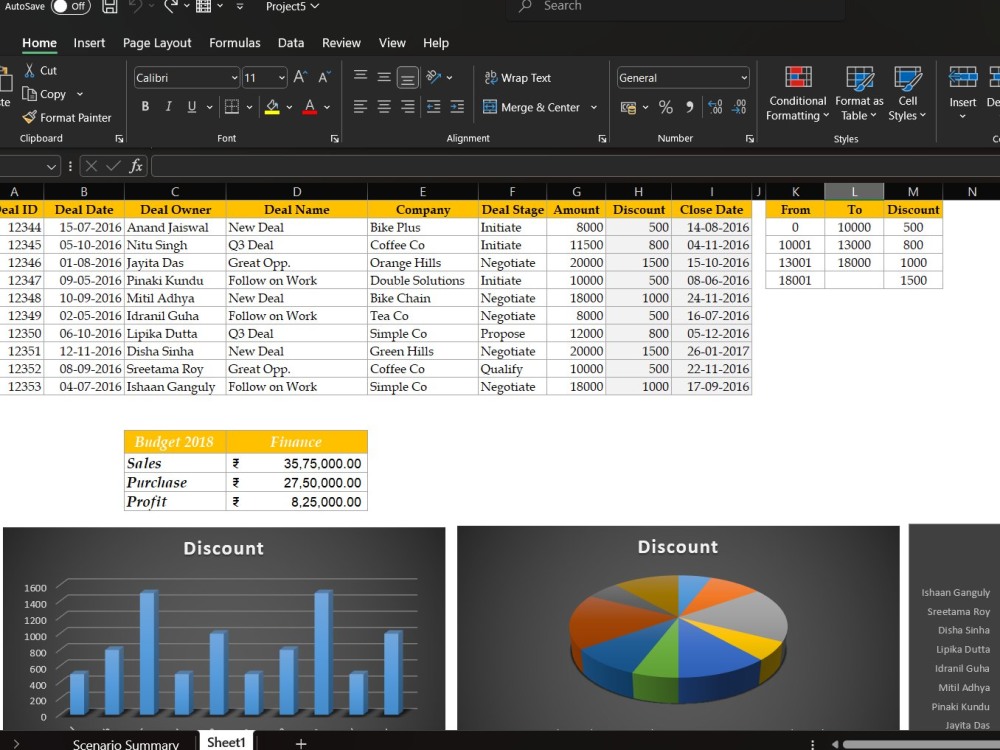Click Top Align icon
Image resolution: width=1000 pixels, height=750 pixels.
(360, 77)
